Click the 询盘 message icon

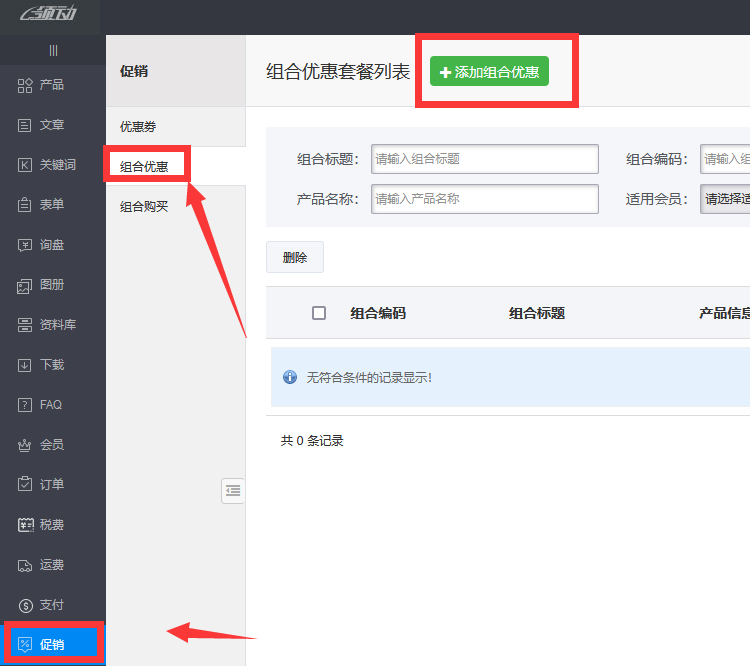click(x=25, y=245)
